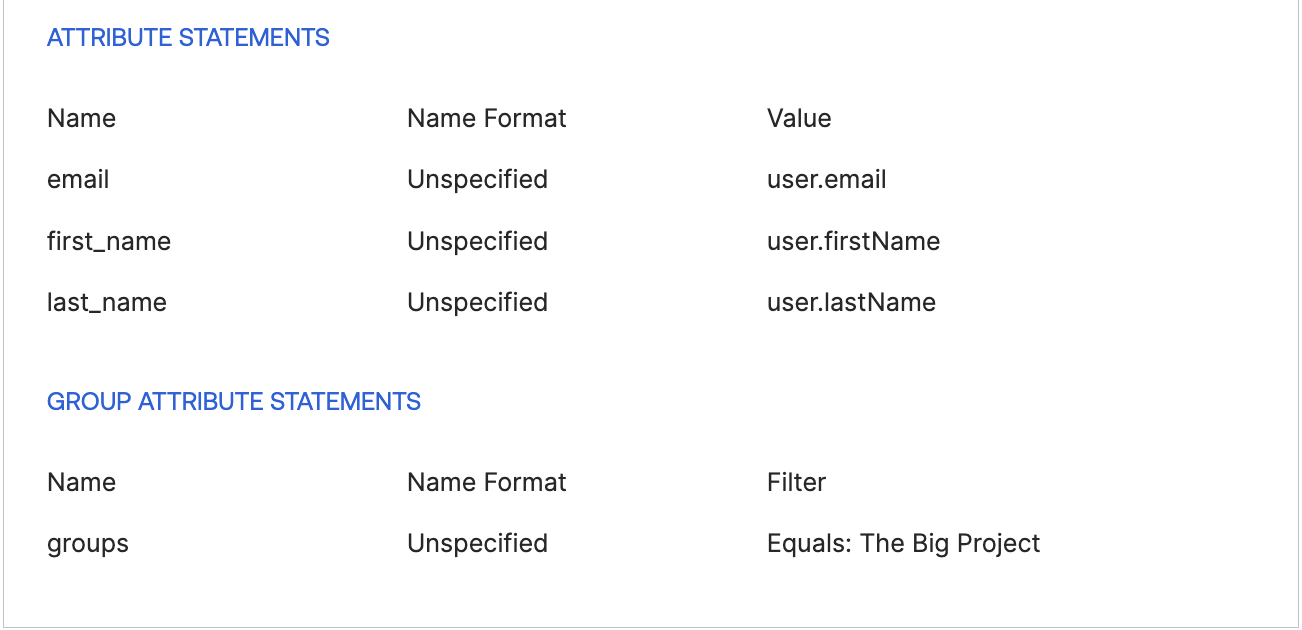Select the first_name attribute name
Image resolution: width=1302 pixels, height=630 pixels.
pos(108,242)
